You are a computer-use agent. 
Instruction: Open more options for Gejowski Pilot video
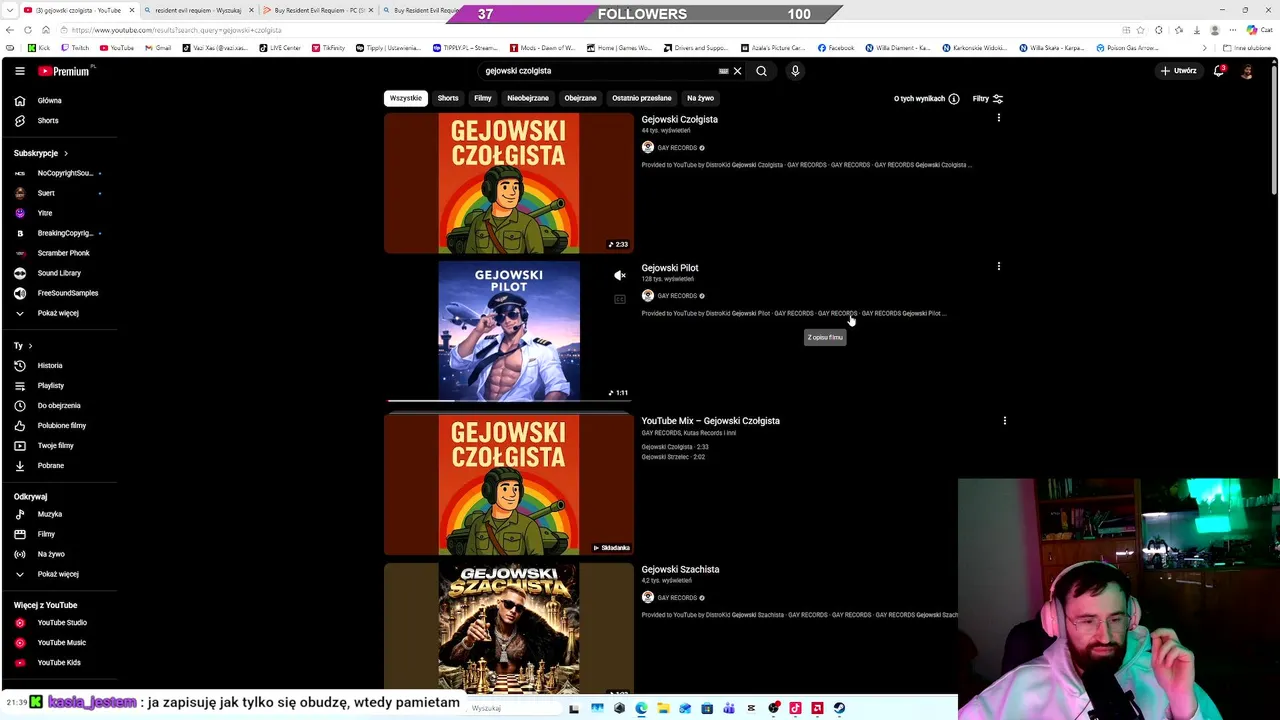998,267
